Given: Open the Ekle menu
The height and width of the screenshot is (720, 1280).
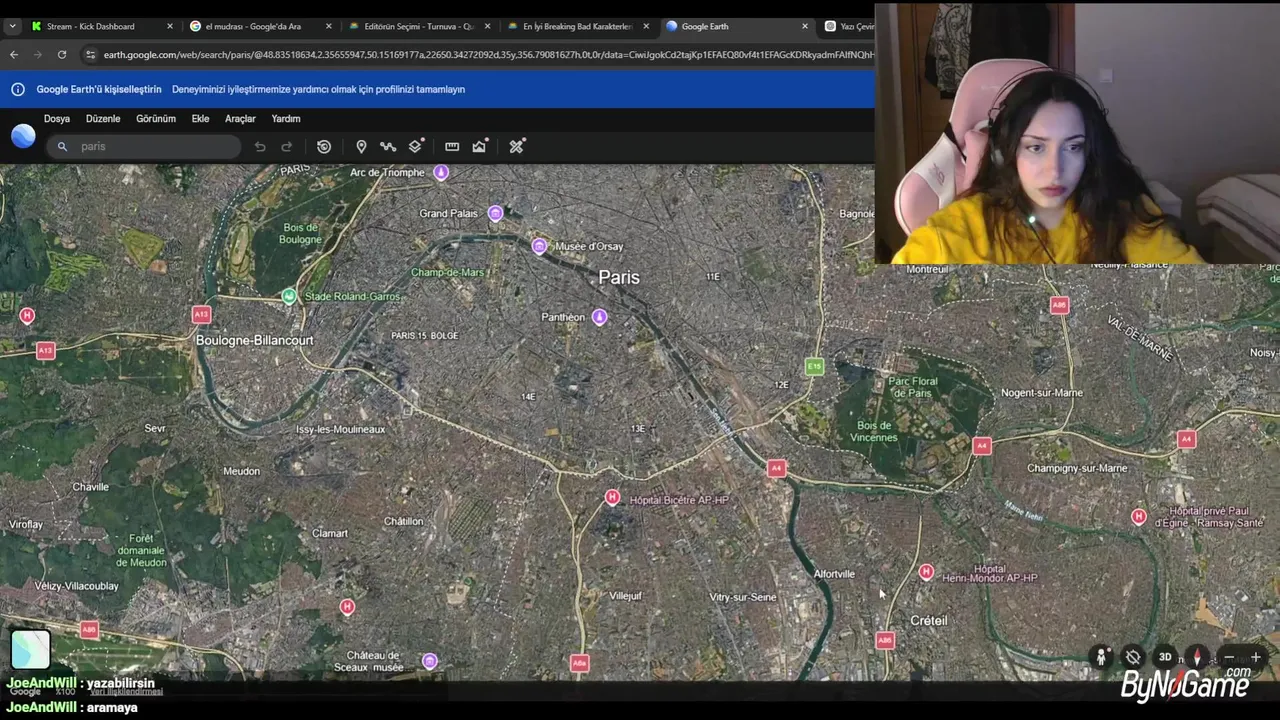Looking at the screenshot, I should tap(200, 119).
